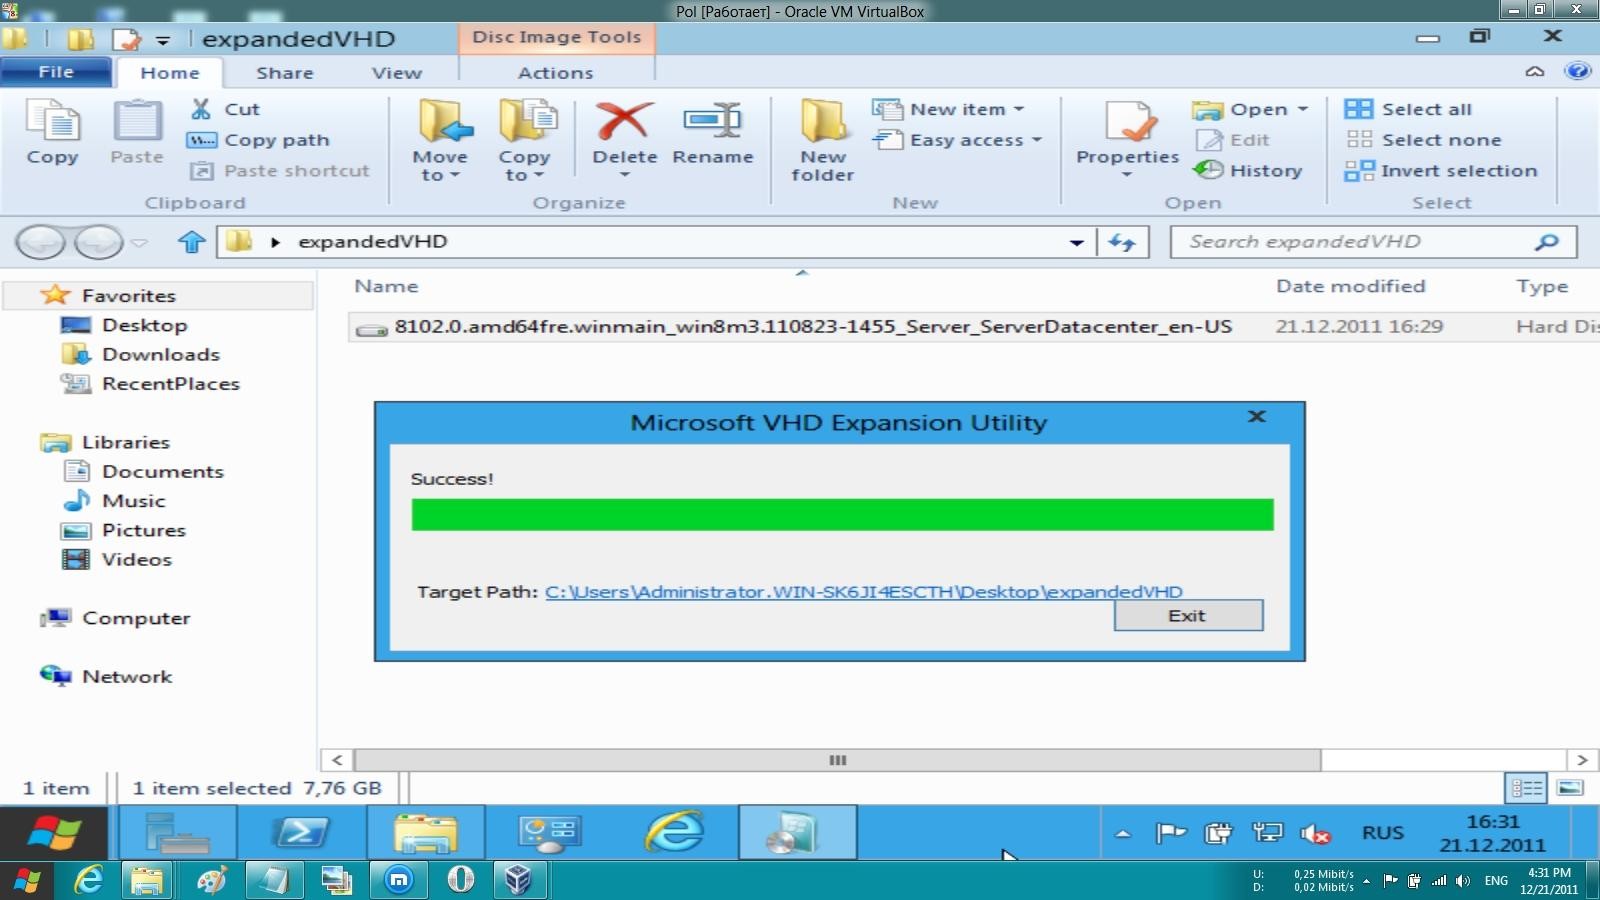Open Pictures library
The width and height of the screenshot is (1600, 900).
point(143,530)
